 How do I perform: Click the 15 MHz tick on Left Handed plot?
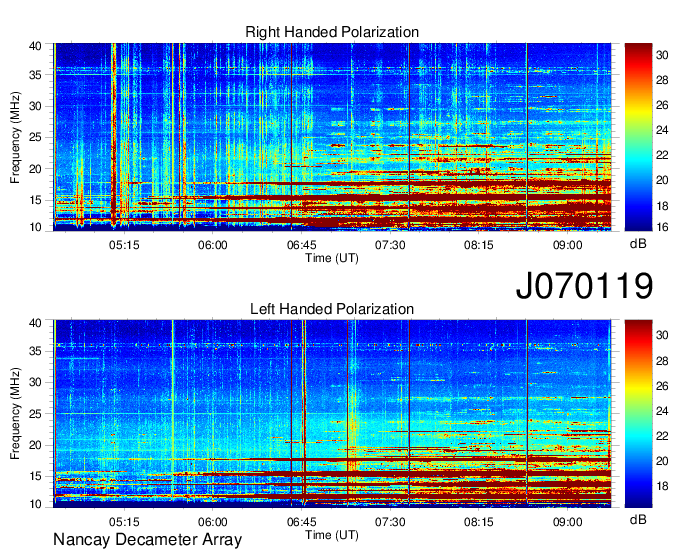point(35,477)
